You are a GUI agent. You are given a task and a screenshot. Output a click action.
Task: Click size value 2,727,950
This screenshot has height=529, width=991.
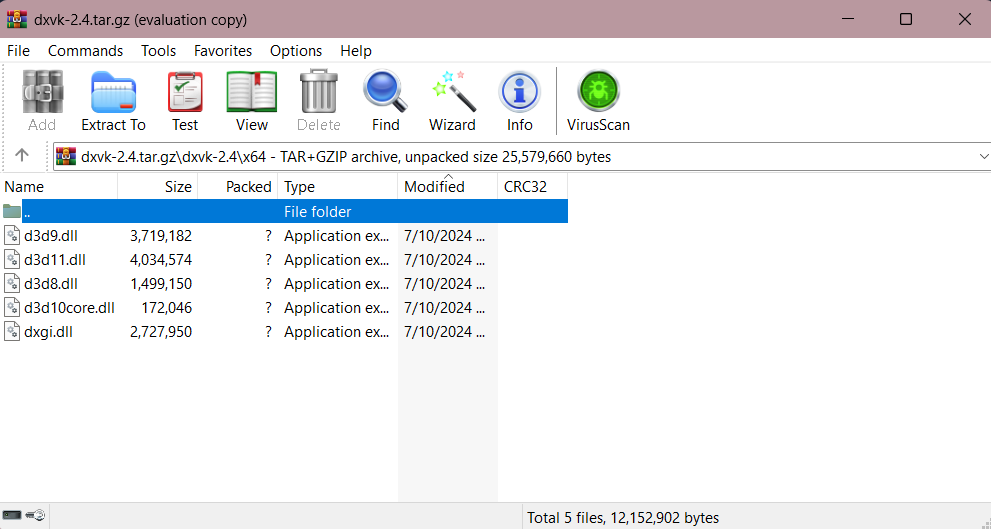tap(161, 332)
